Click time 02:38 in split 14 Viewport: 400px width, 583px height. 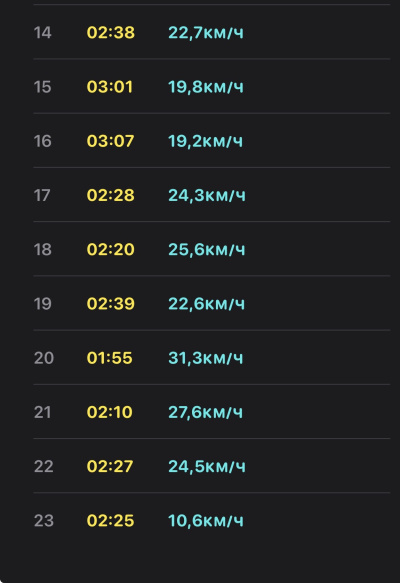(110, 33)
